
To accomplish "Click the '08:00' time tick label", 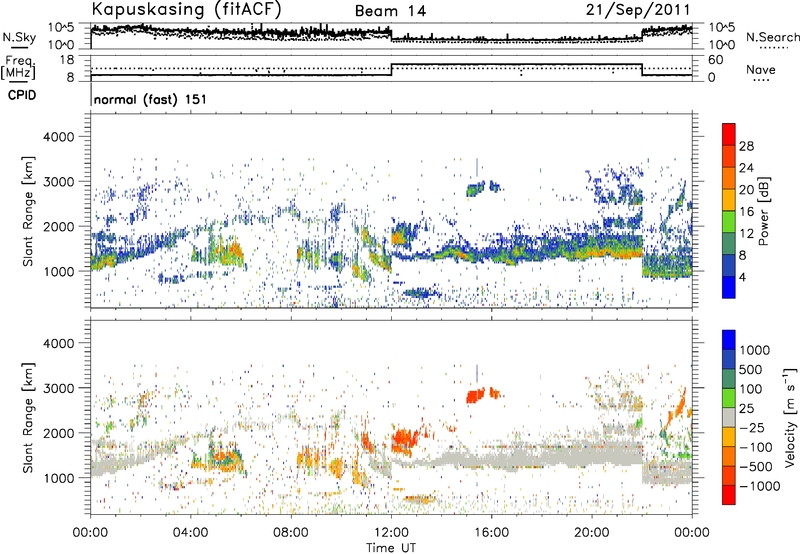I will (291, 533).
